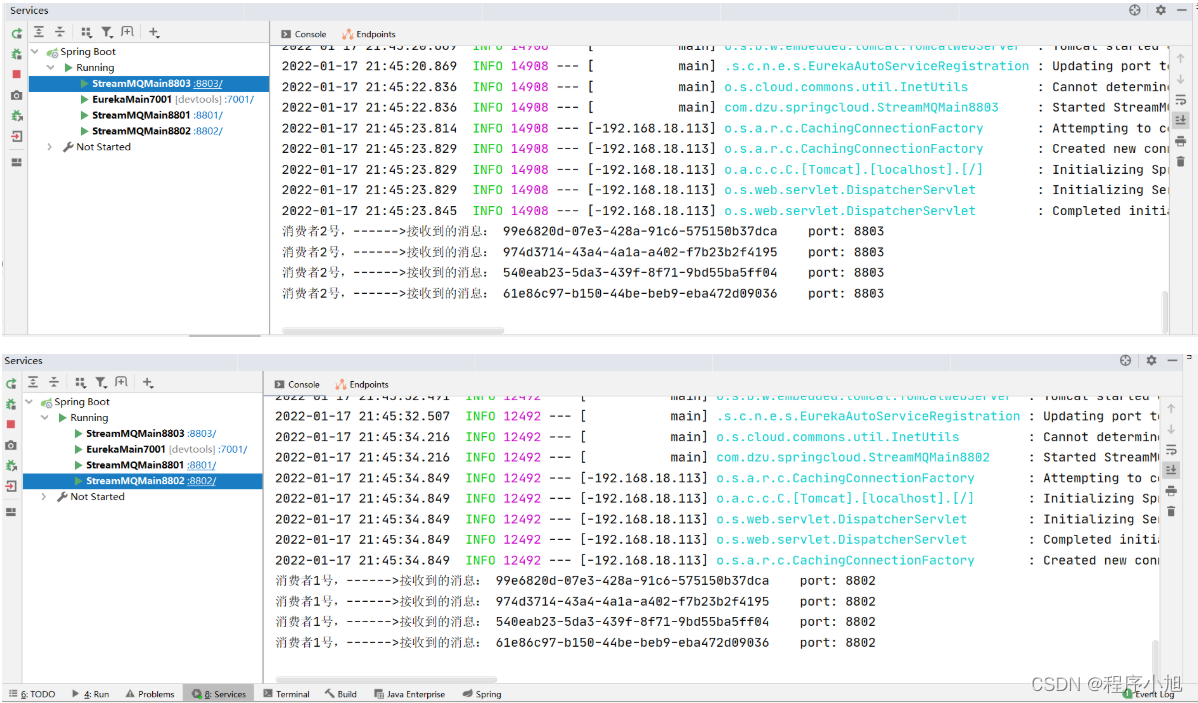Viewport: 1198px width, 703px height.
Task: Click Expand All icon in upper Services toolbar
Action: coord(39,32)
